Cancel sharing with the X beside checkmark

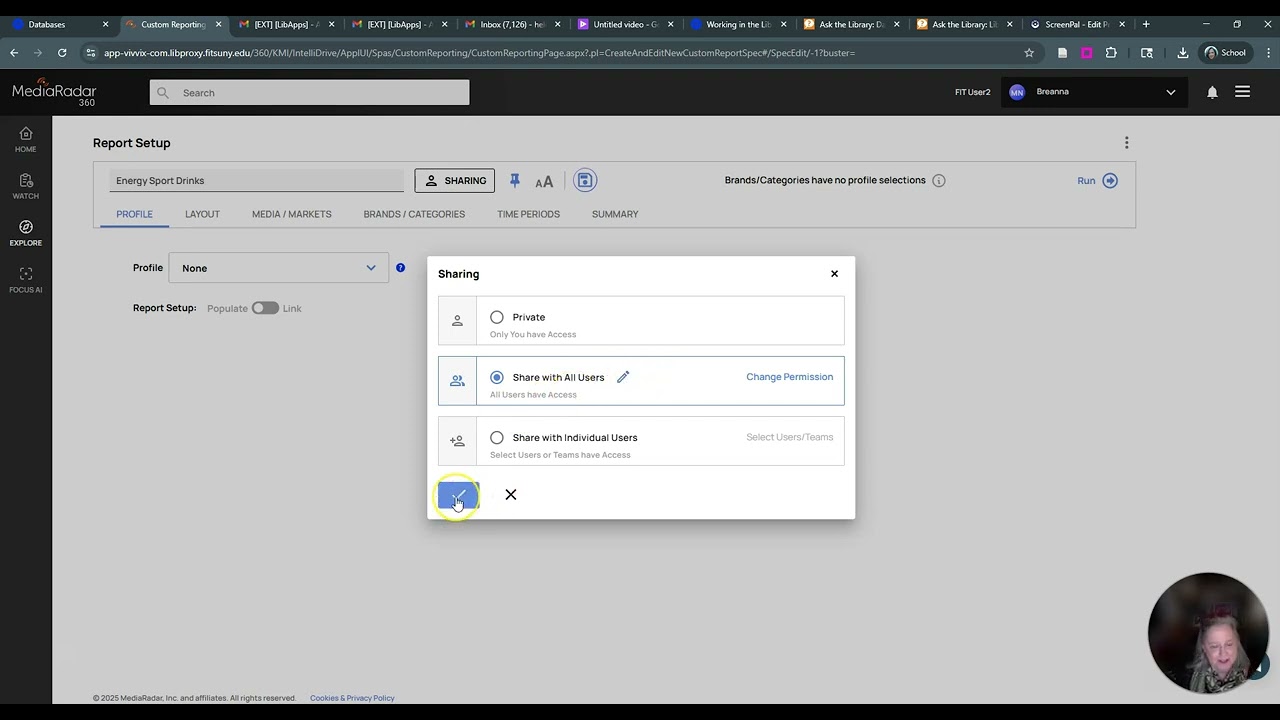tap(510, 495)
